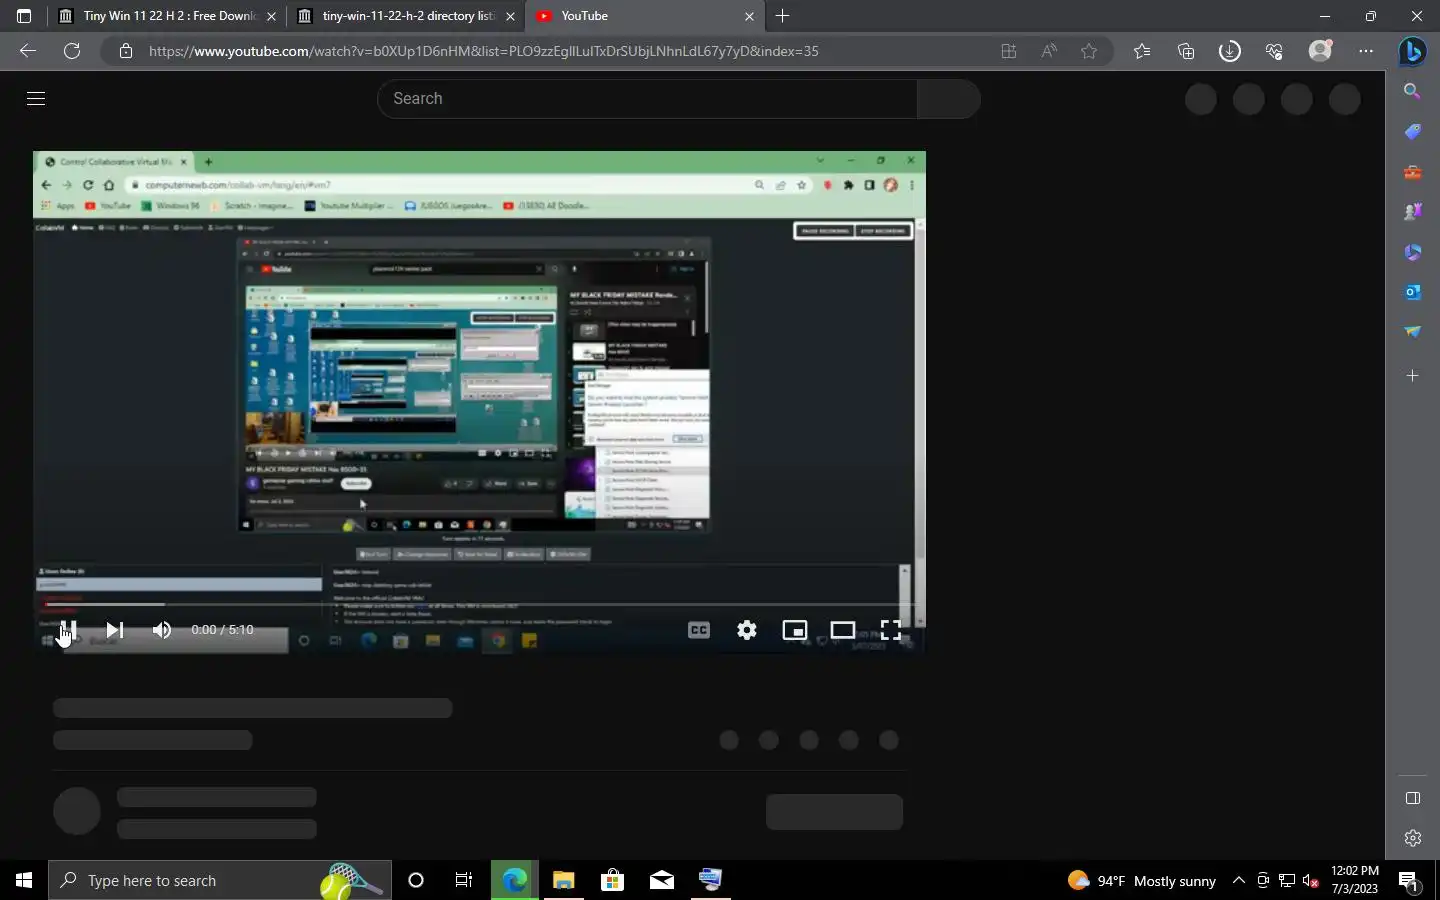Viewport: 1440px width, 900px height.
Task: Open Edge sidebar settings gear
Action: (x=1412, y=838)
